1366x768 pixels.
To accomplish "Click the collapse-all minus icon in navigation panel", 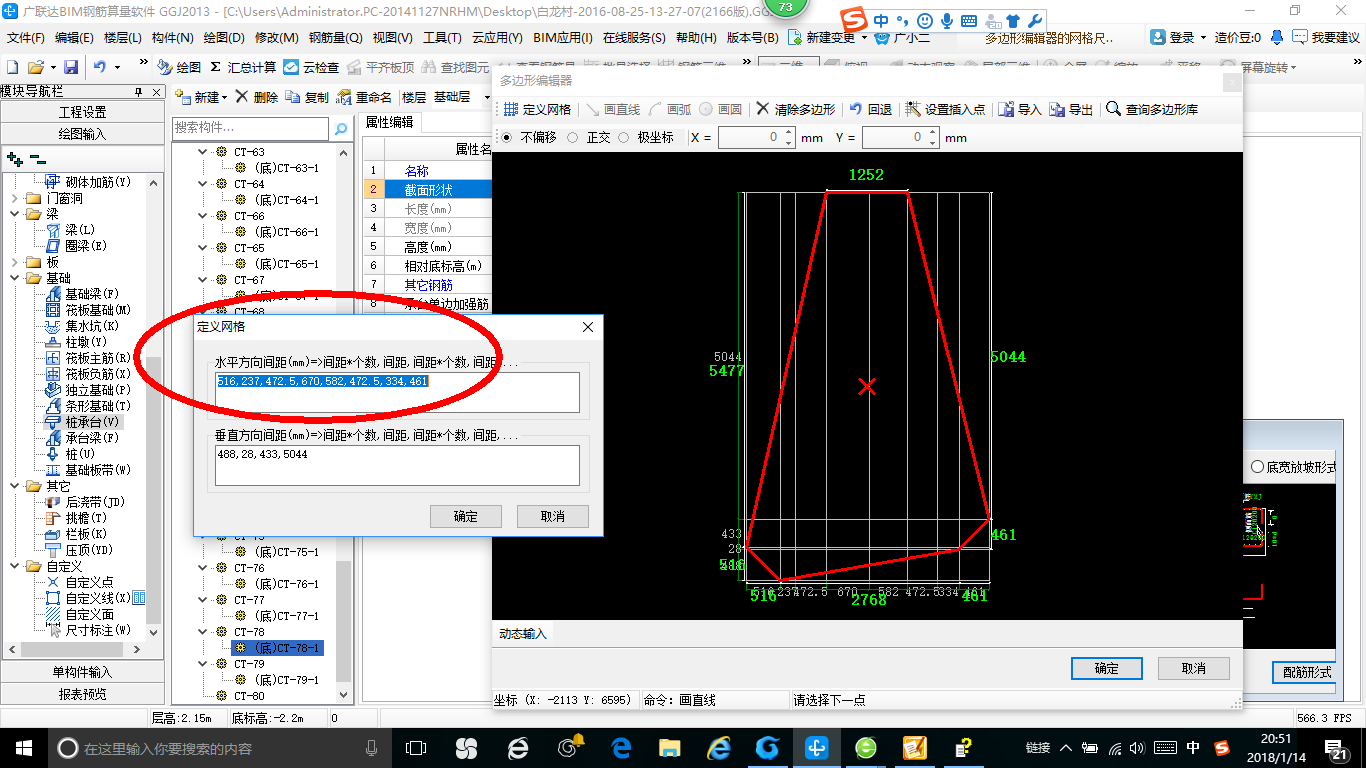I will pos(37,159).
